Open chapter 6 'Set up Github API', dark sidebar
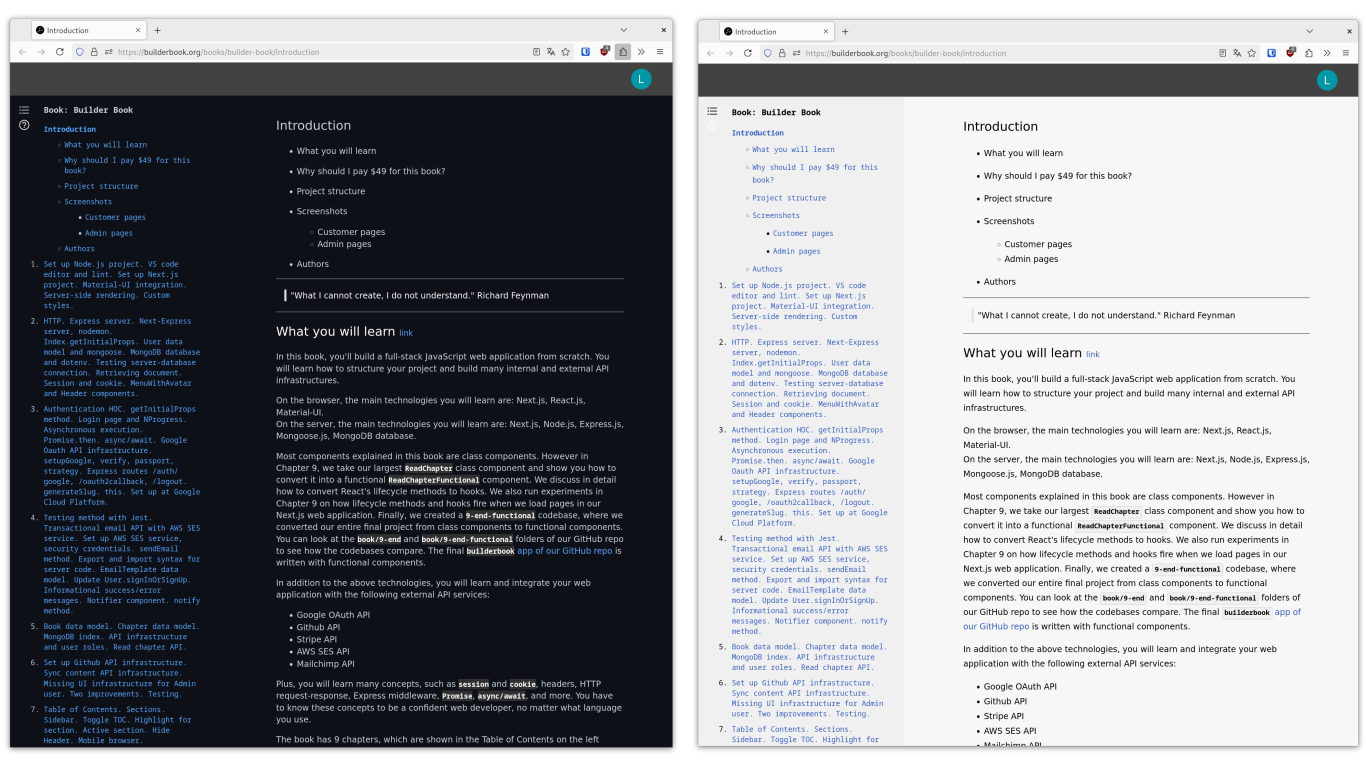 (x=120, y=678)
